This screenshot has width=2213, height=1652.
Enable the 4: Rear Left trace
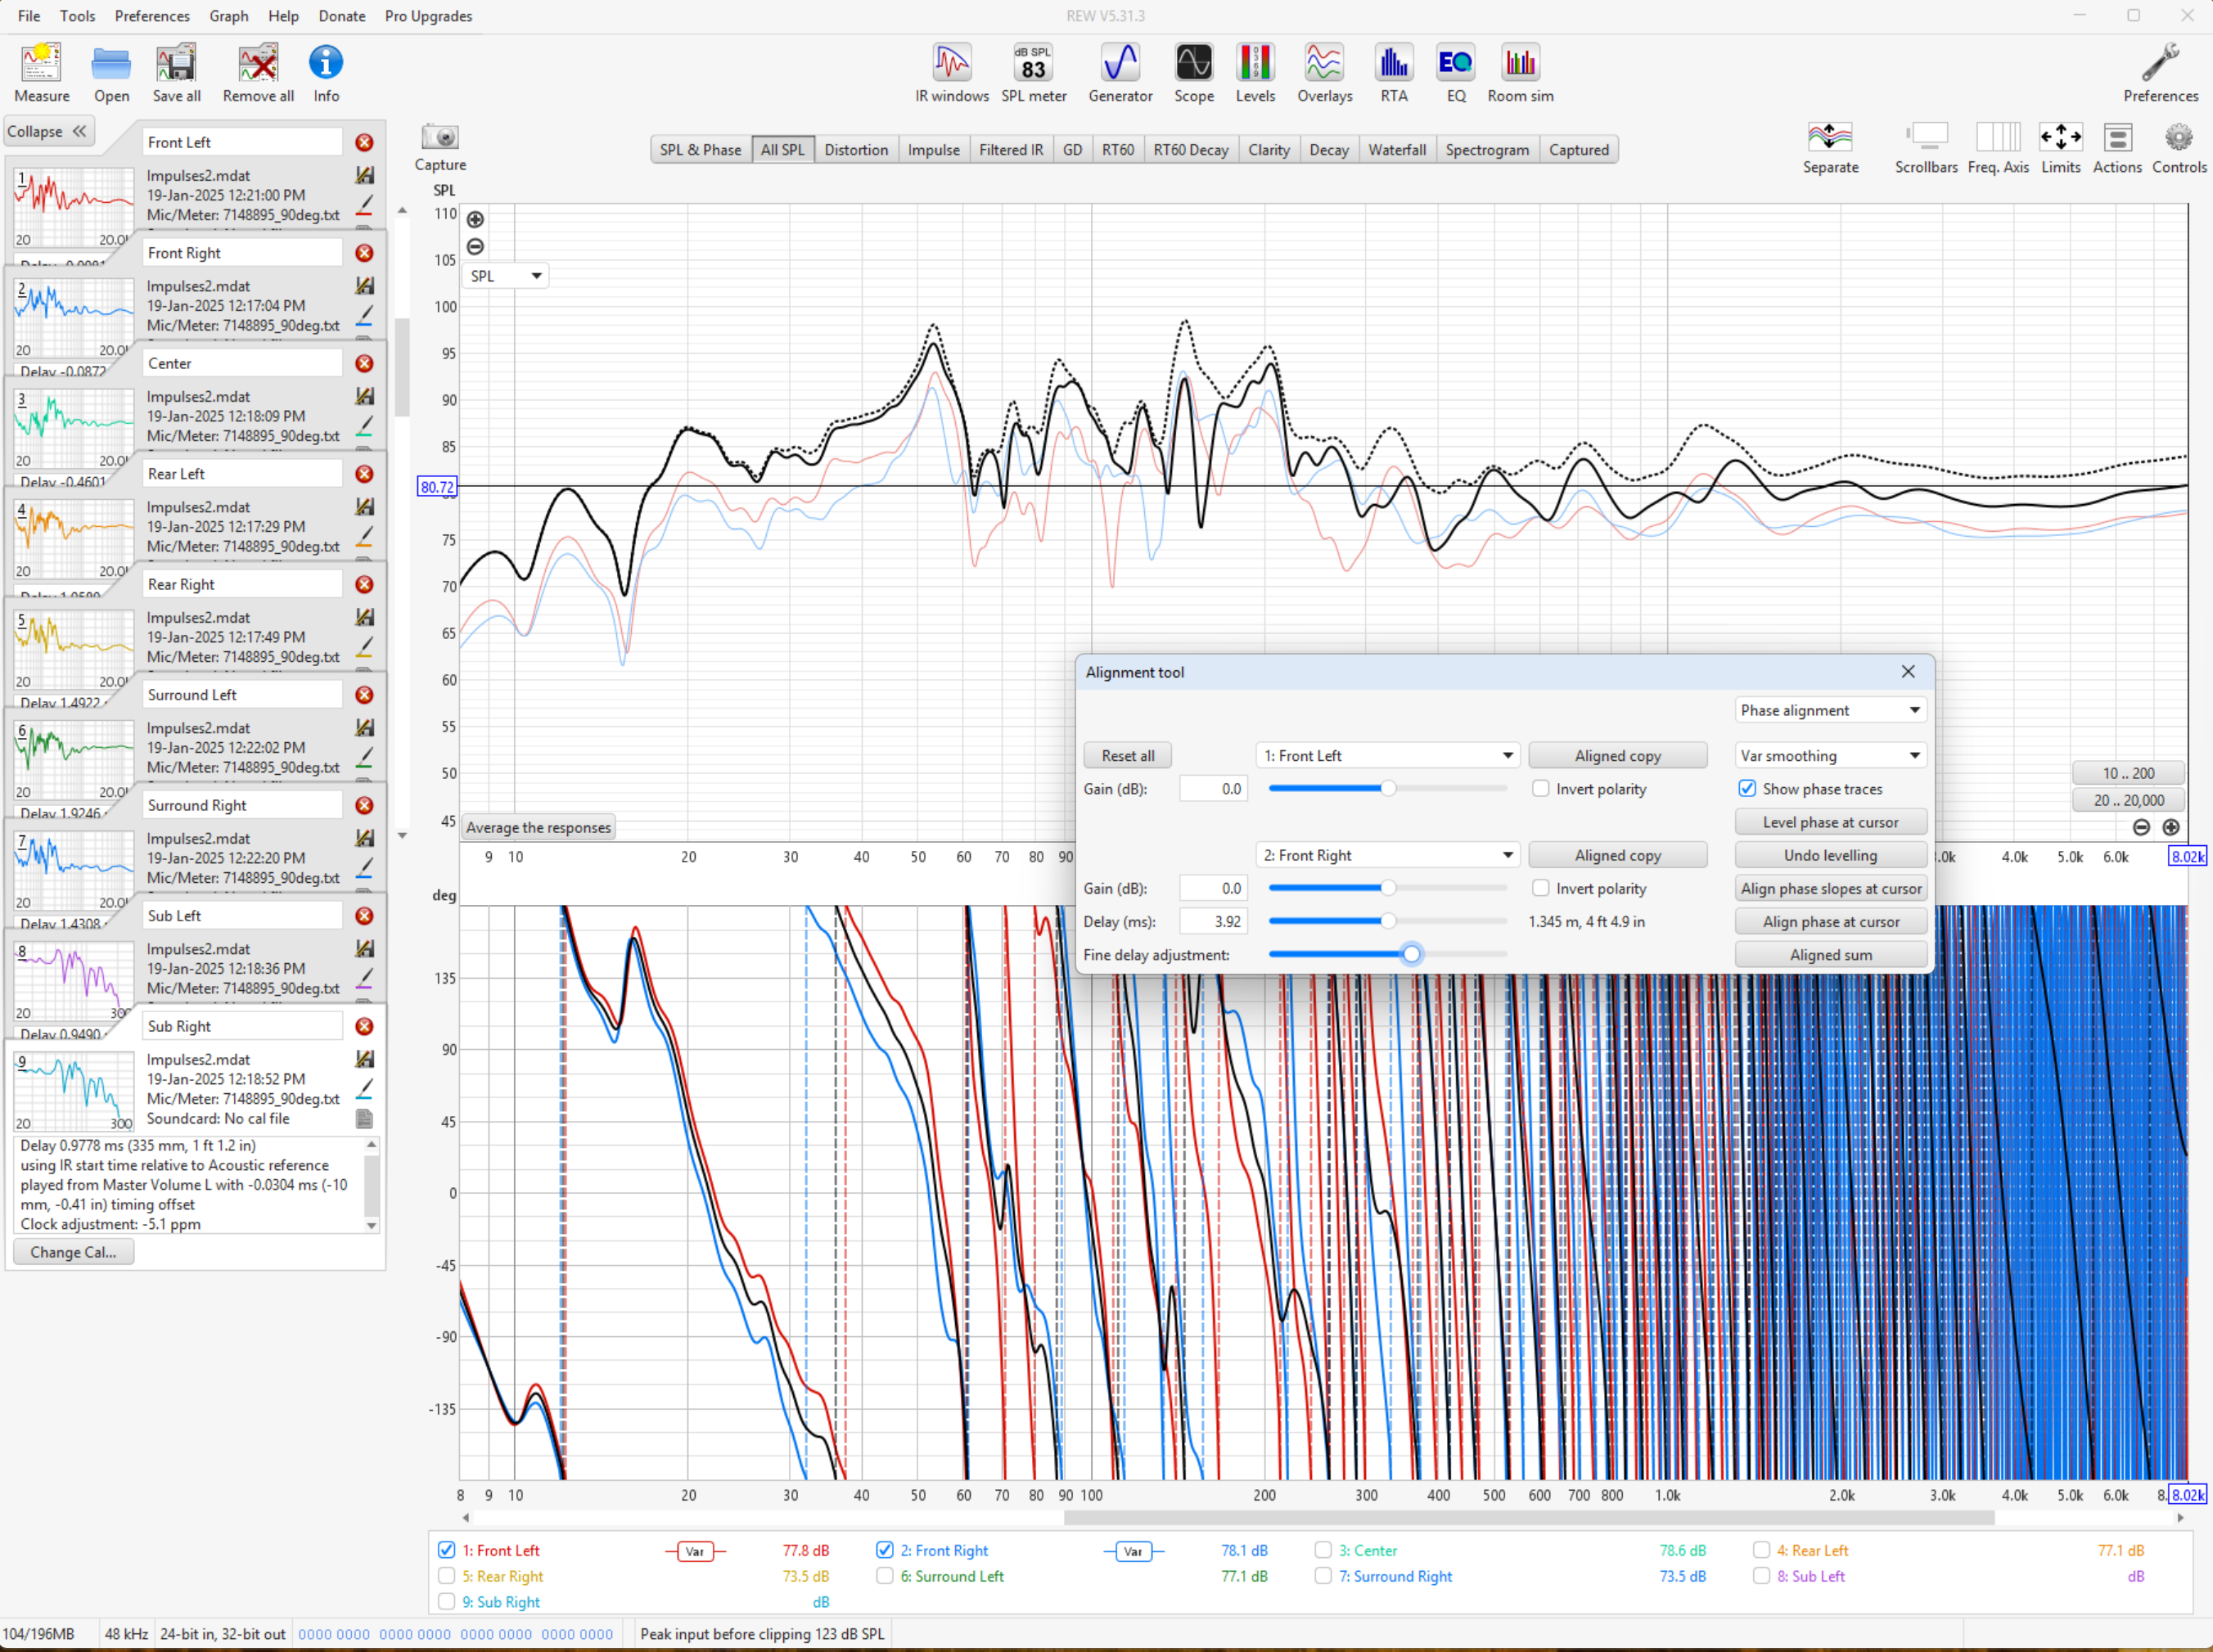[1761, 1550]
